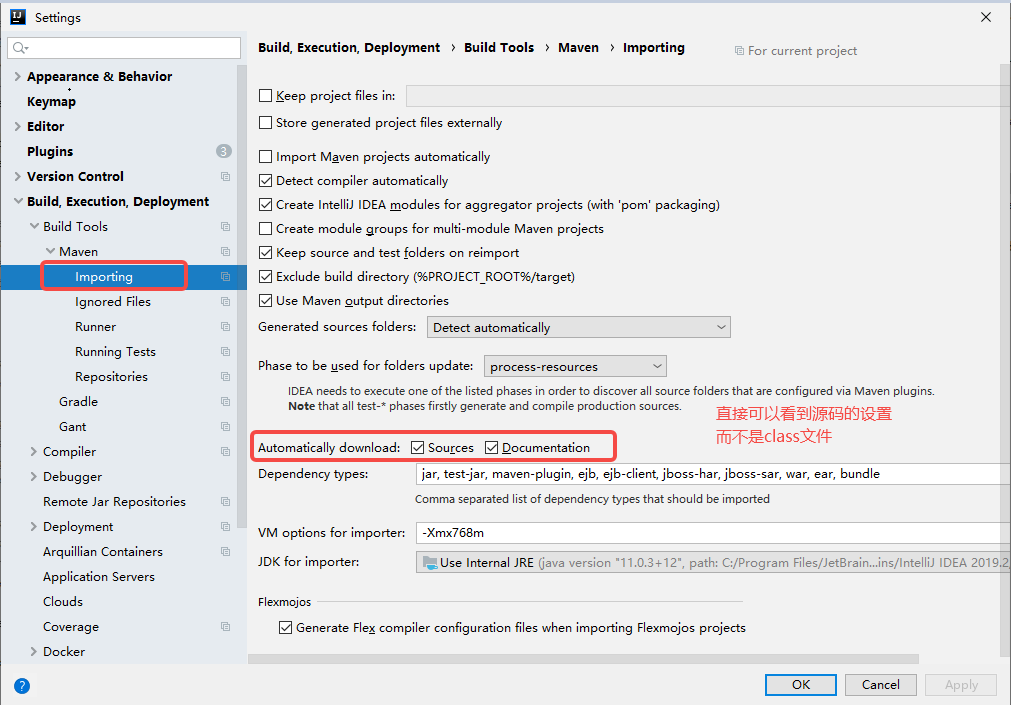
Task: Click the Dependency types text field
Action: coord(712,474)
